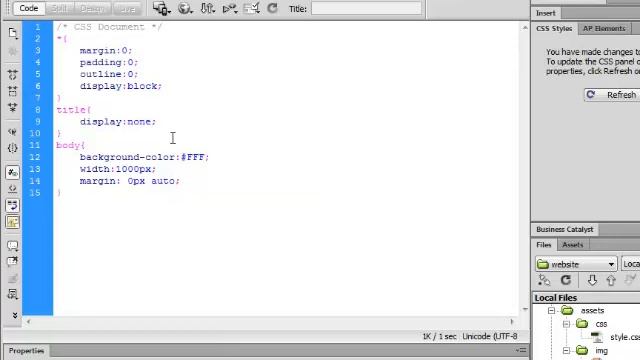The image size is (640, 360).
Task: Click the Check Out files icon
Action: (x=631, y=280)
